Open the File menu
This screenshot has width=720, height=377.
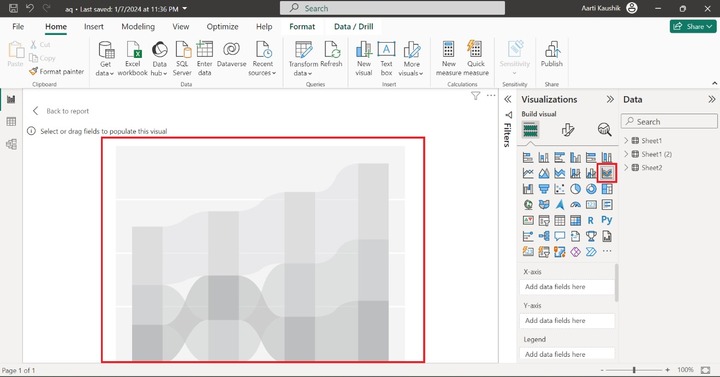pyautogui.click(x=18, y=27)
